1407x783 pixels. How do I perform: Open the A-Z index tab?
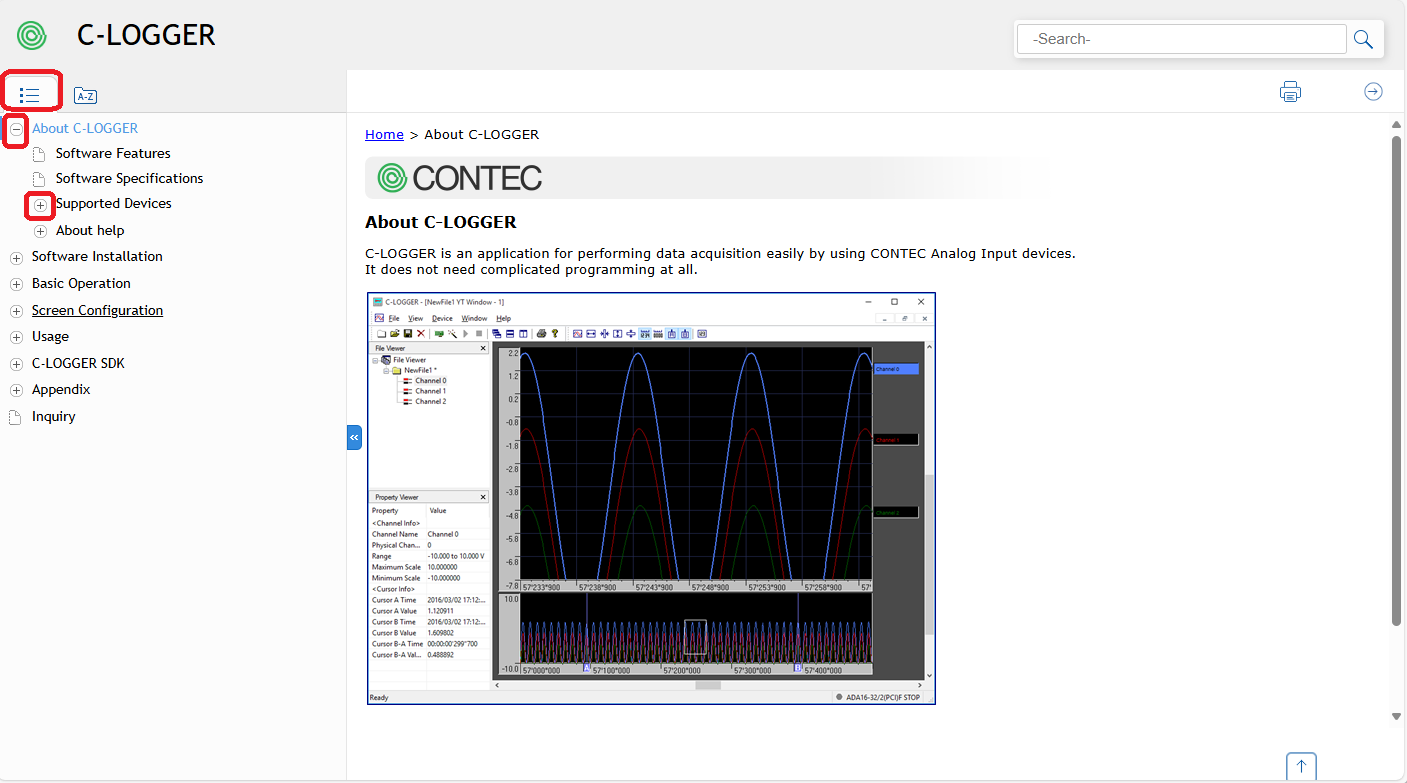tap(86, 96)
